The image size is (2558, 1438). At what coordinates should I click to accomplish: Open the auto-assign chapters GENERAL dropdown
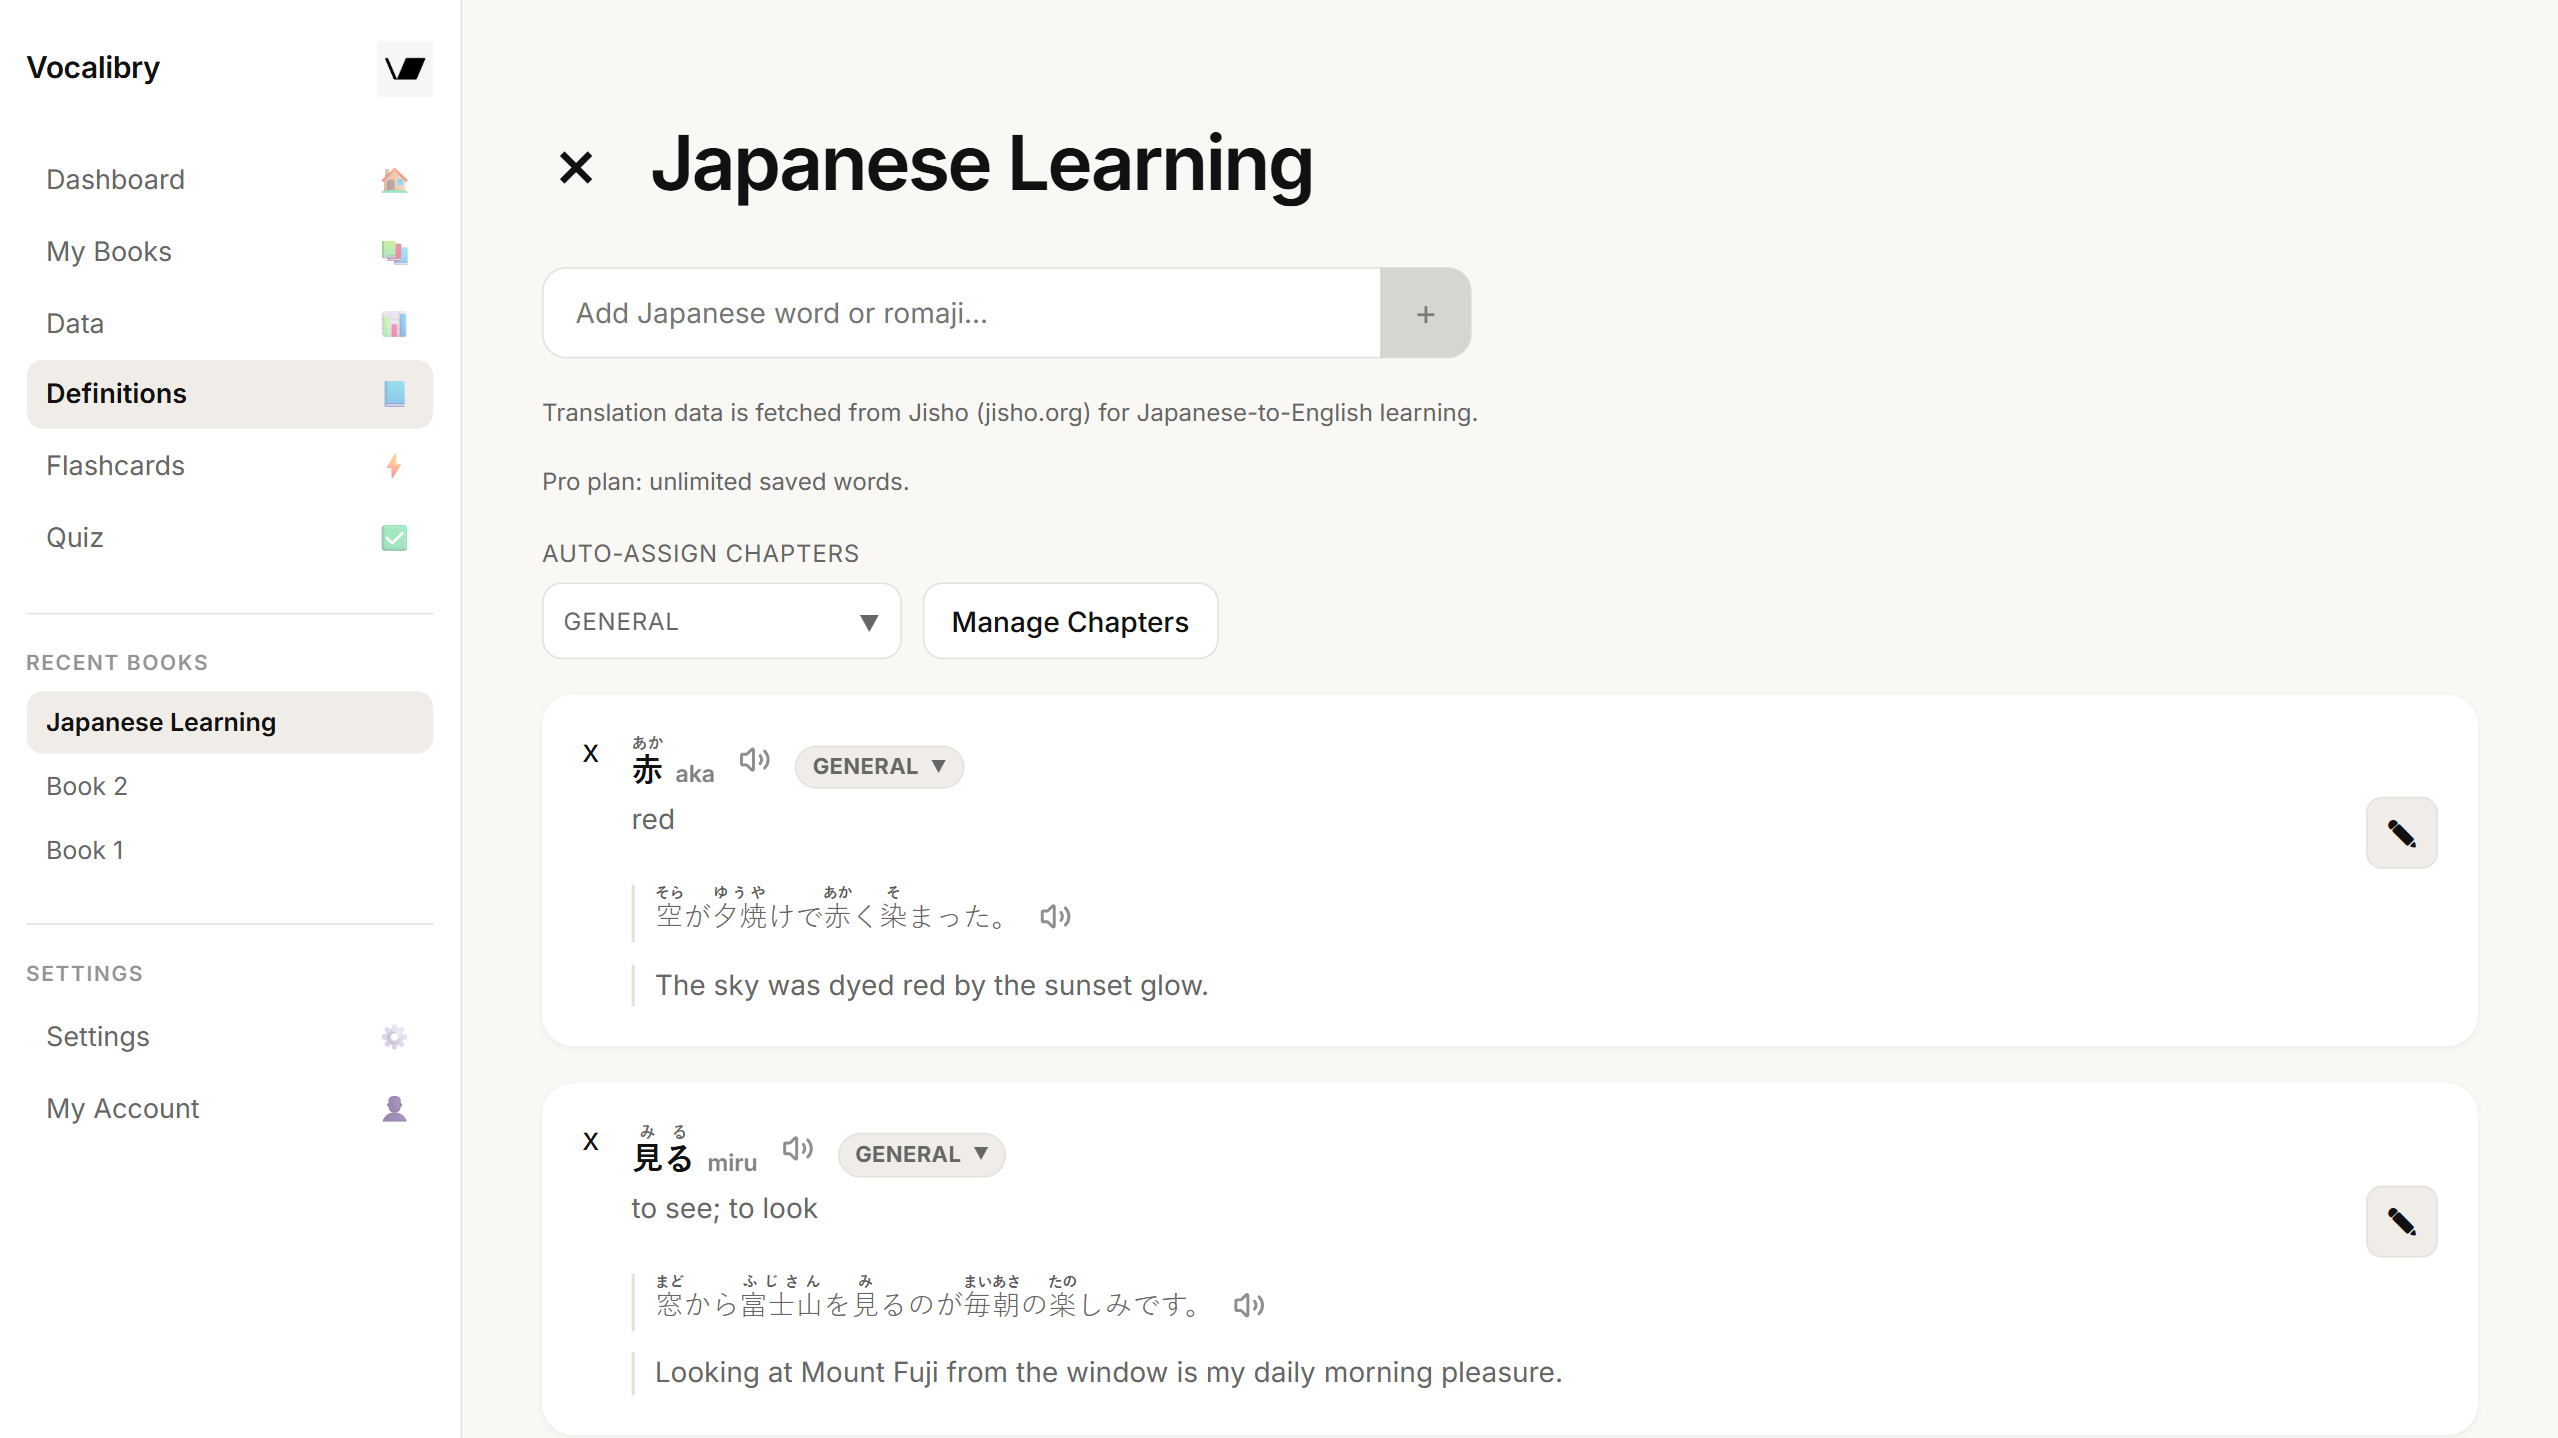pos(721,621)
